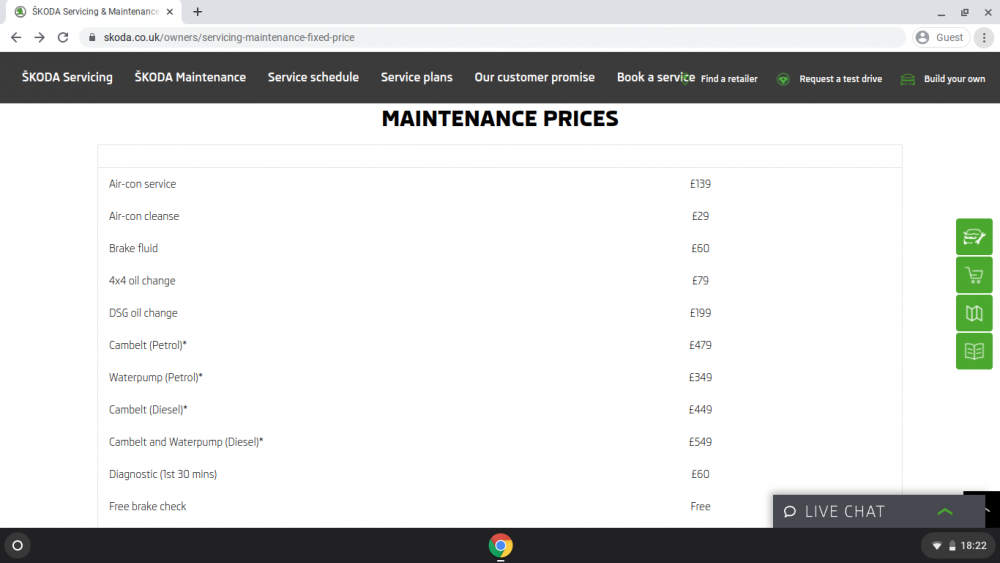
Task: Open the Live Chat panel
Action: point(878,511)
